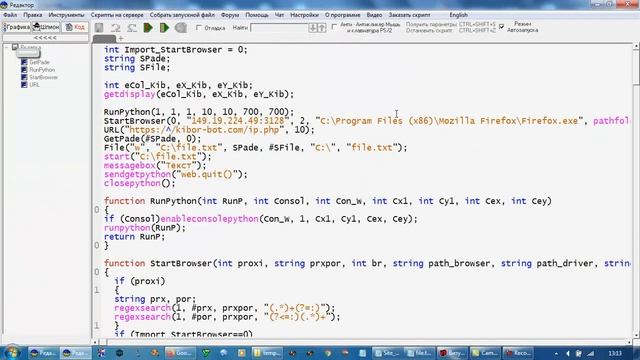Image resolution: width=640 pixels, height=360 pixels.
Task: Open the Форум menu item
Action: [x=230, y=15]
